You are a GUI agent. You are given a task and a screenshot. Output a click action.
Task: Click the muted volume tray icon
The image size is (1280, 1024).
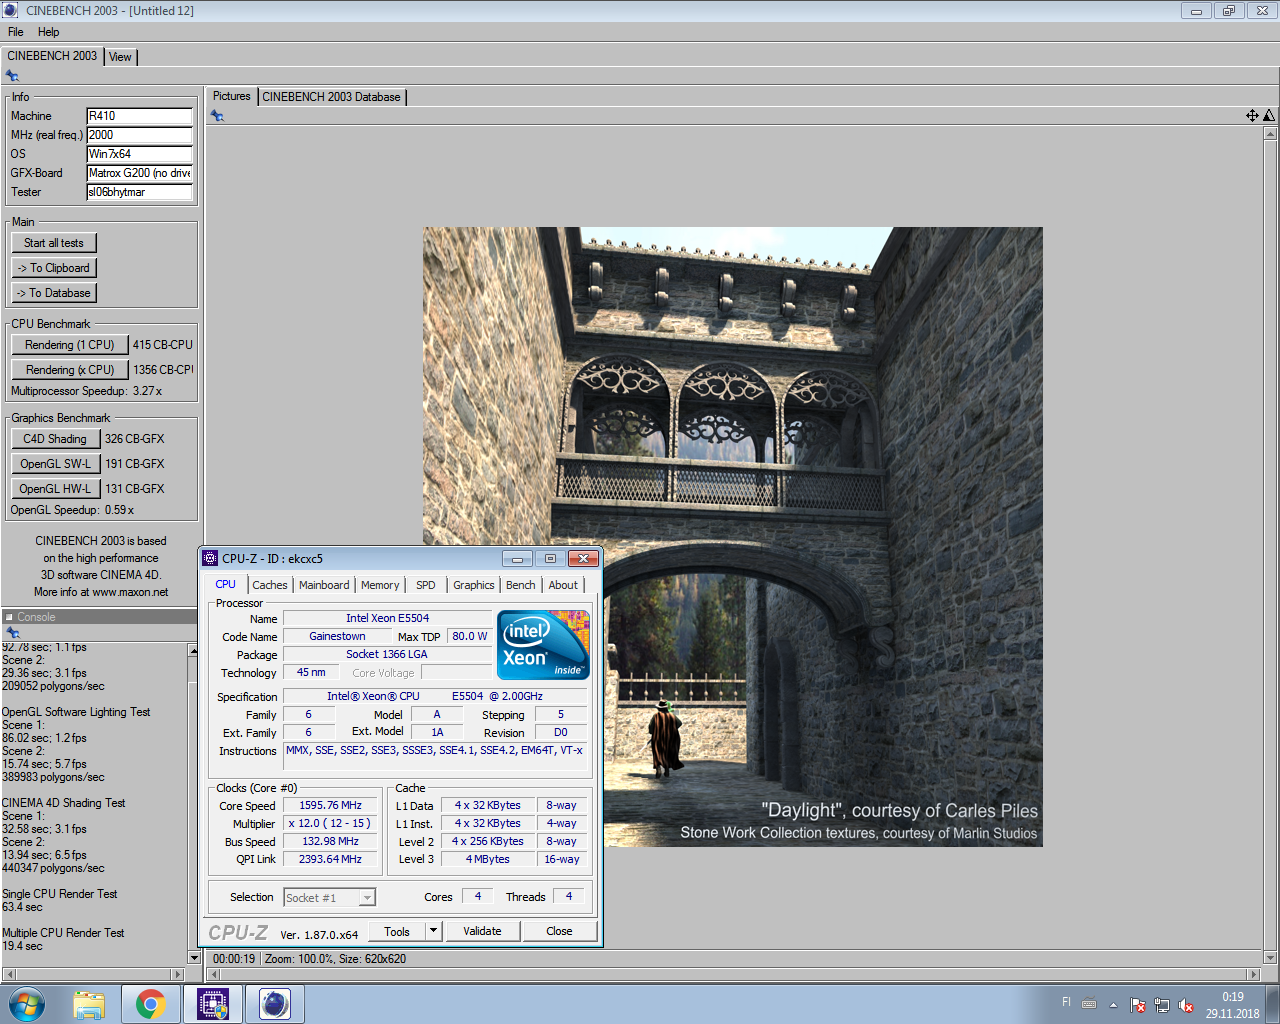pyautogui.click(x=1186, y=1005)
